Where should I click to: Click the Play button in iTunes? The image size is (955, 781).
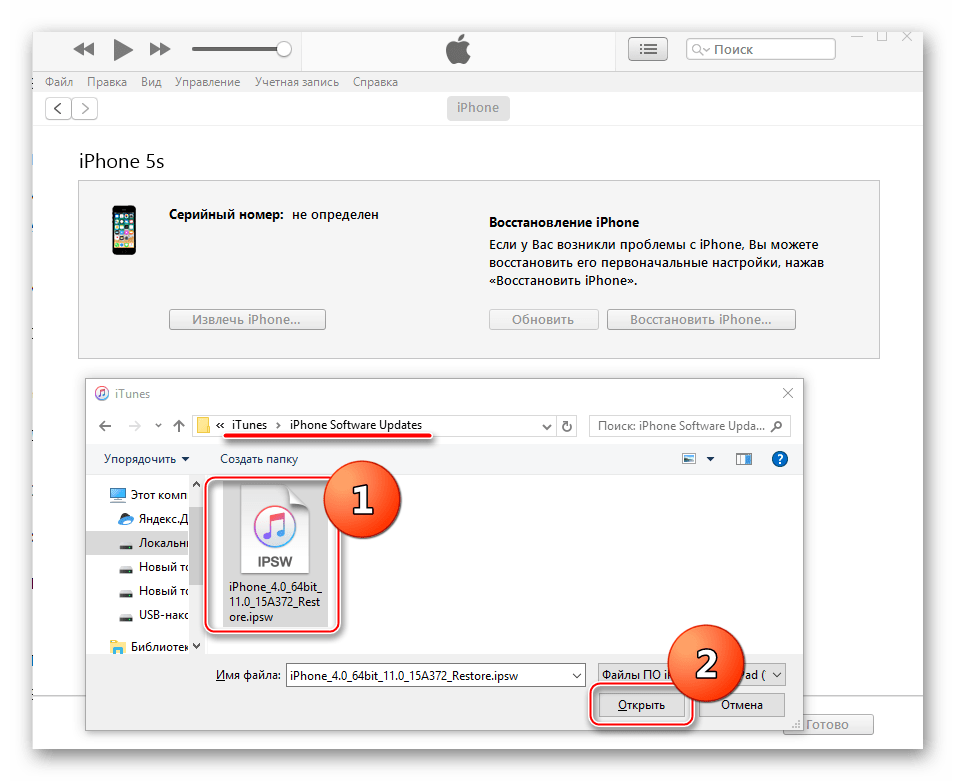pos(122,49)
